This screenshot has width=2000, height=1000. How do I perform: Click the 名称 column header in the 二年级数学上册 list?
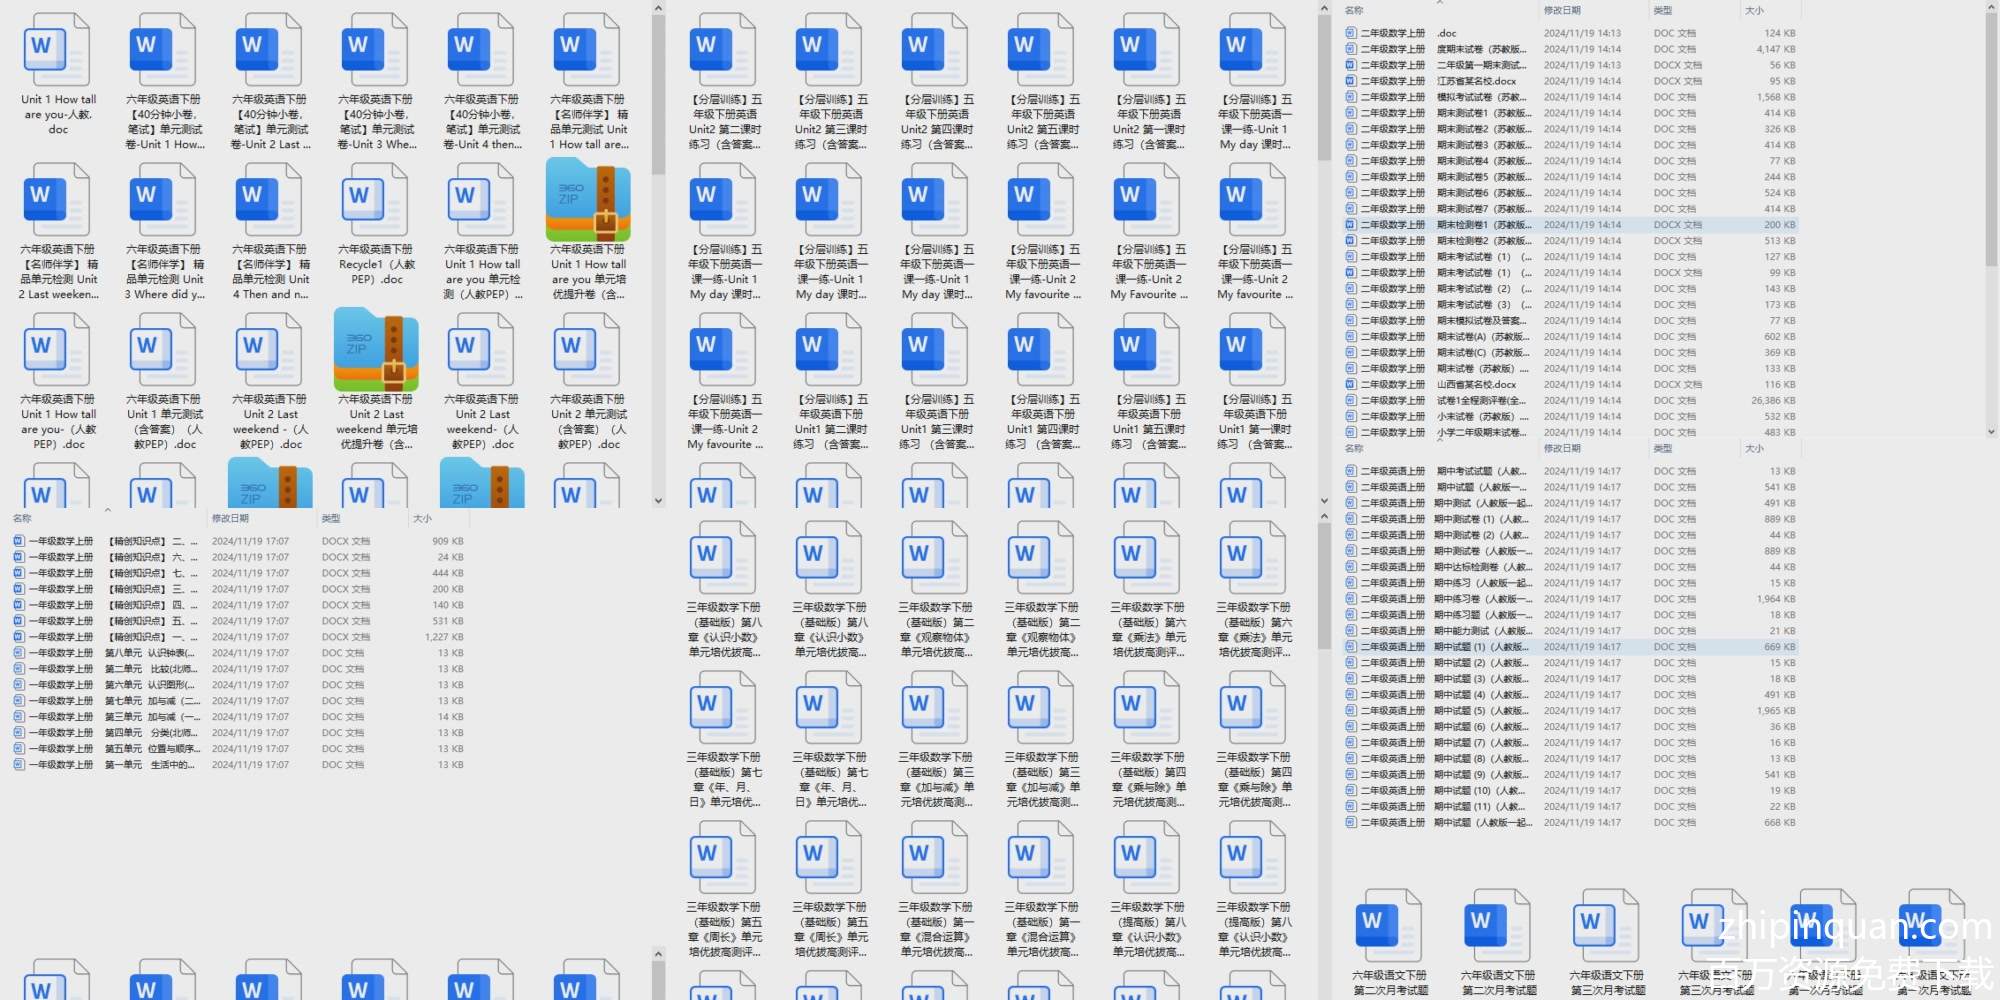coord(1354,10)
